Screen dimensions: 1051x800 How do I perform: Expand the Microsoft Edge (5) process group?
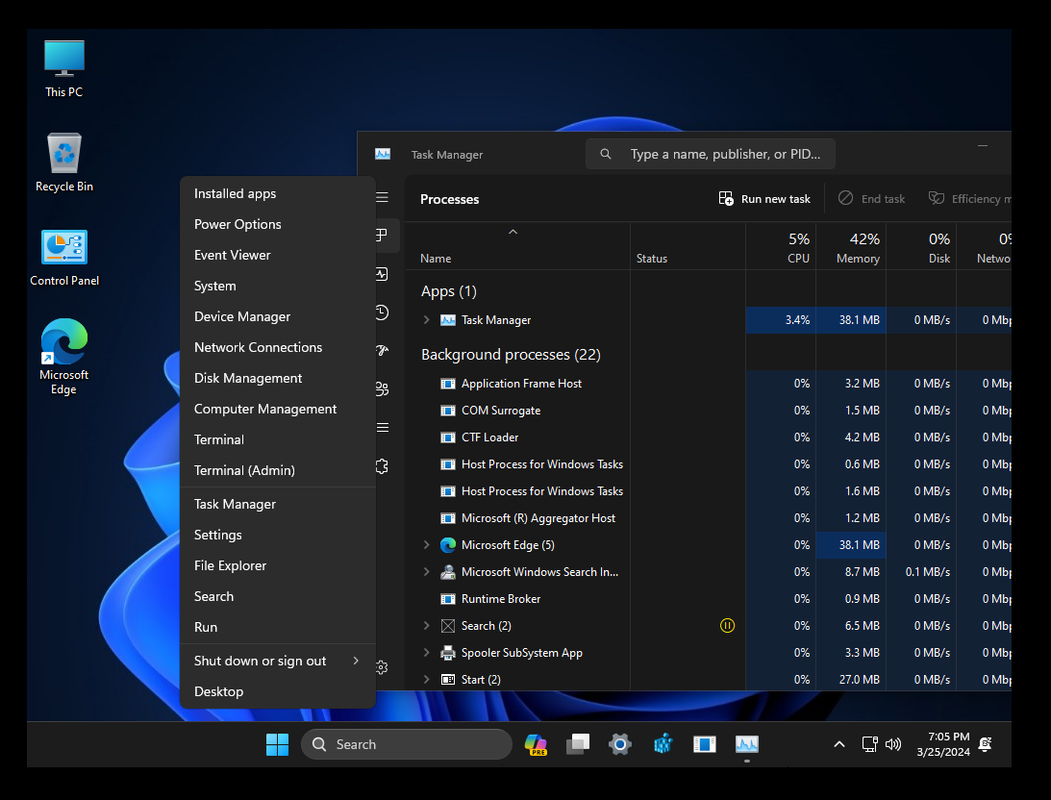click(426, 545)
